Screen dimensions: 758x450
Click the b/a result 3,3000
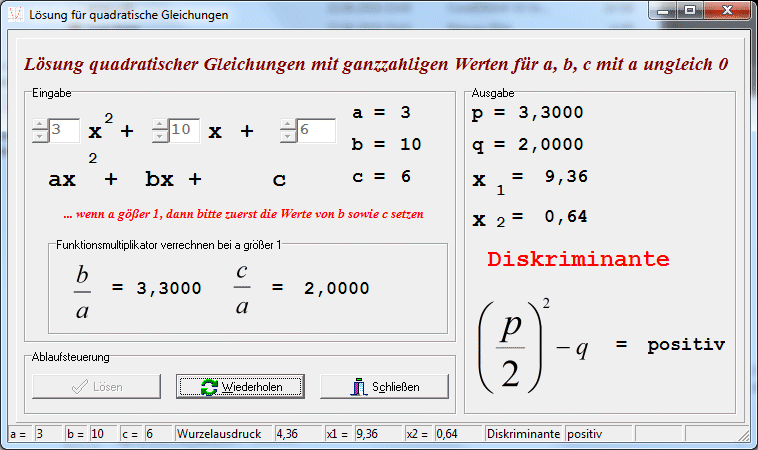point(169,288)
